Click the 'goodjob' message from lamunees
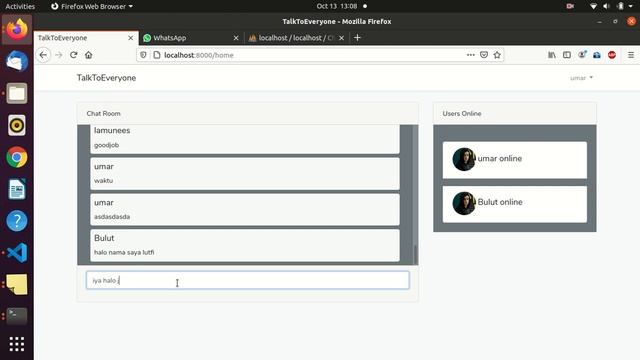 click(x=107, y=145)
